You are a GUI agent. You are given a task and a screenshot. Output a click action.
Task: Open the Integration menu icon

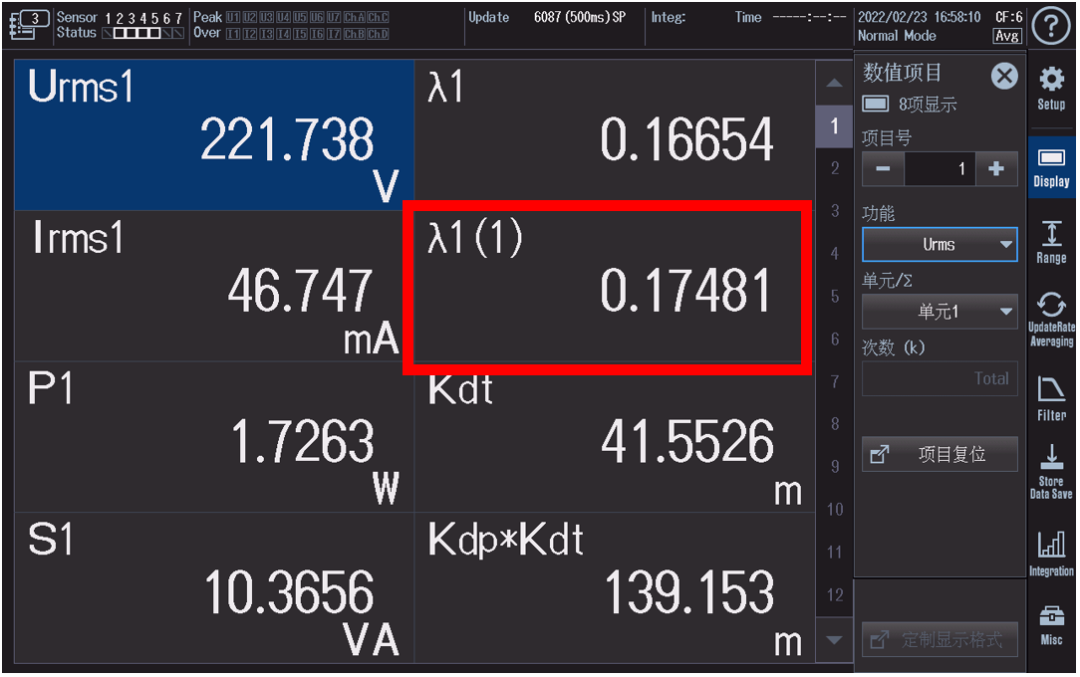pyautogui.click(x=1050, y=554)
